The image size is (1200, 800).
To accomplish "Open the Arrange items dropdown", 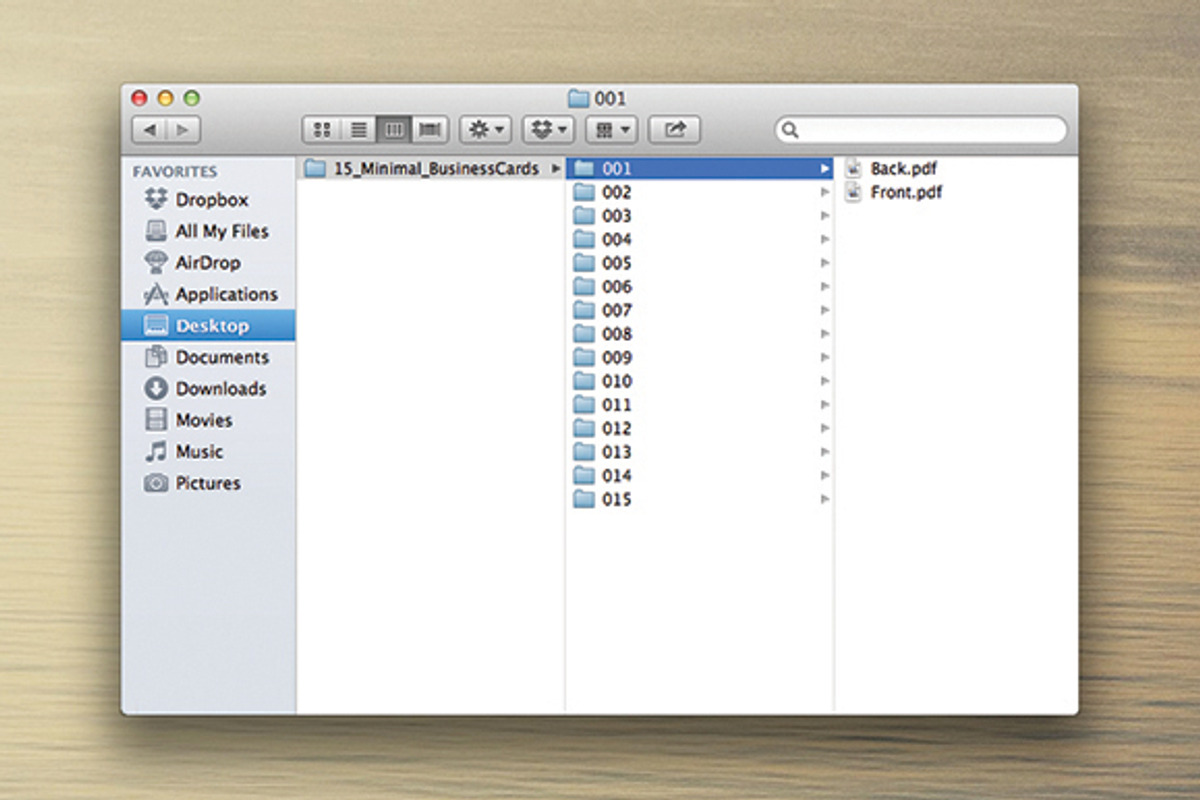I will [611, 130].
